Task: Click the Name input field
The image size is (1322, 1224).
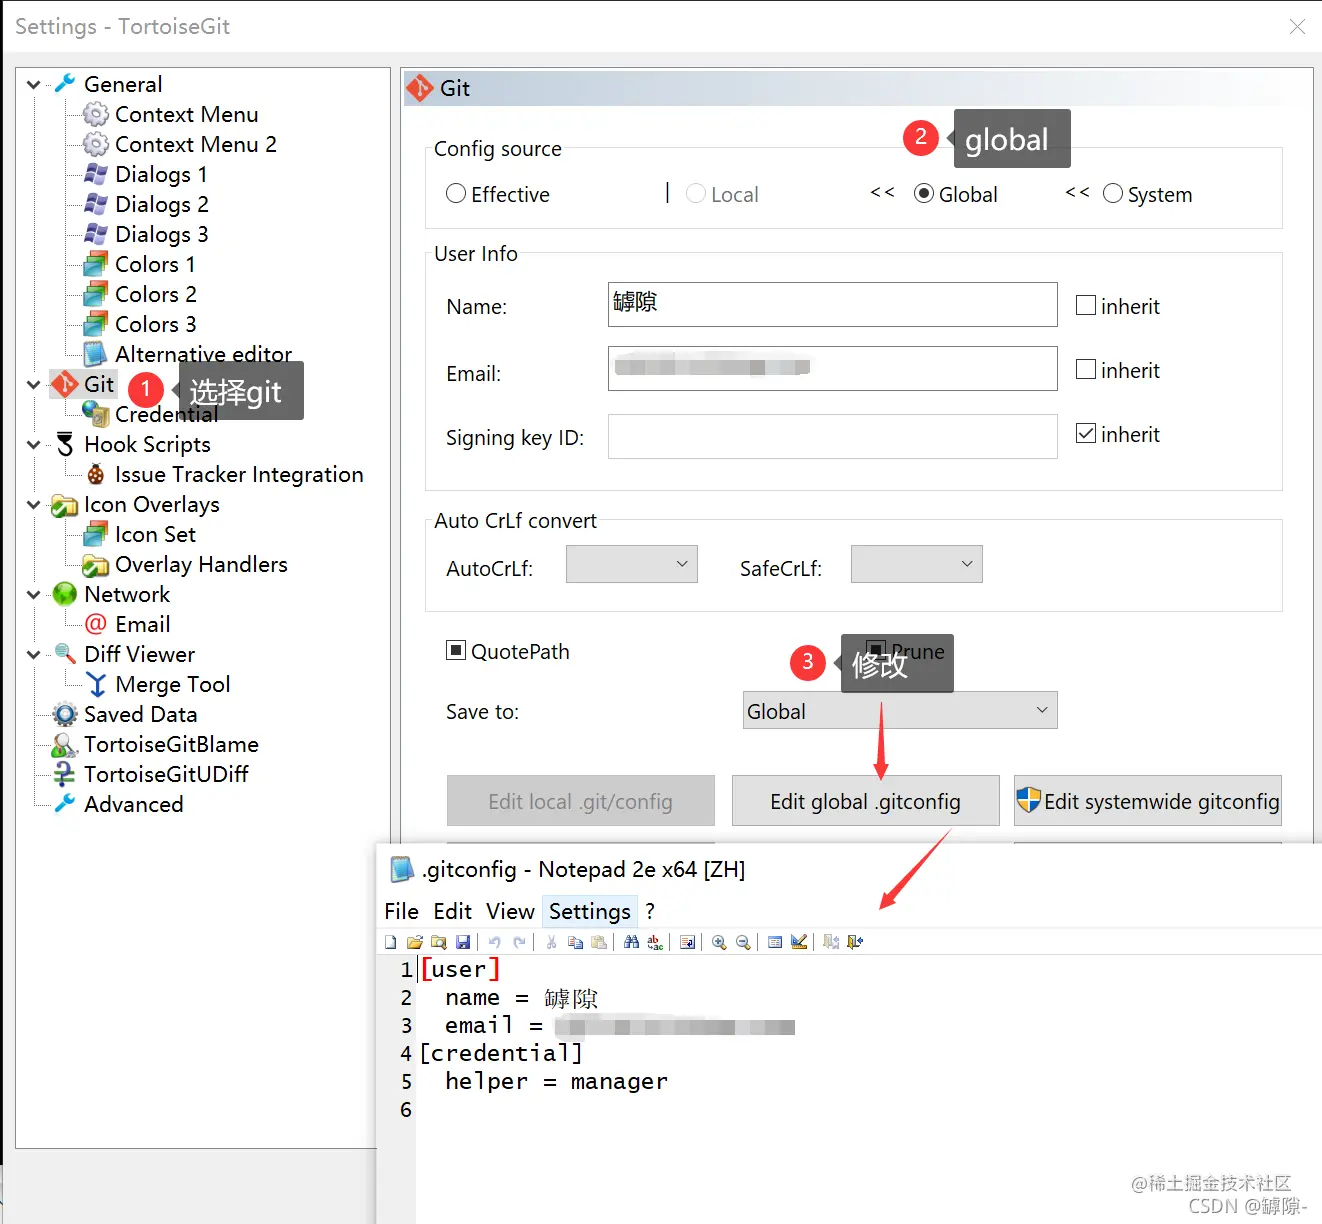Action: pyautogui.click(x=833, y=304)
